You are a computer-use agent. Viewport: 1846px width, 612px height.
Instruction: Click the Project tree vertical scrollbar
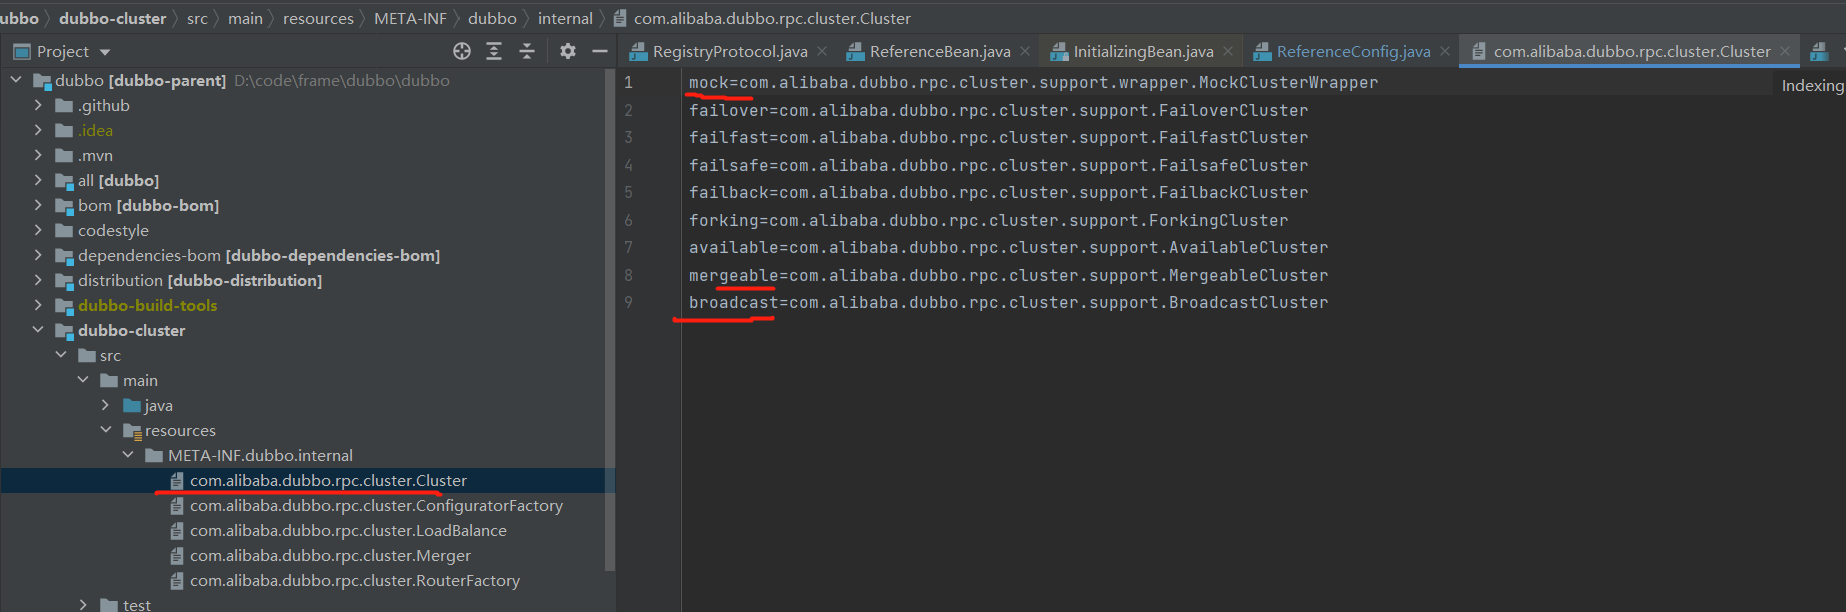point(610,320)
